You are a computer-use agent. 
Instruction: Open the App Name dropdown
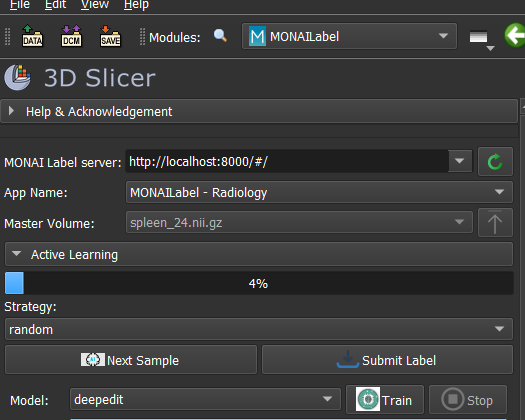(319, 192)
